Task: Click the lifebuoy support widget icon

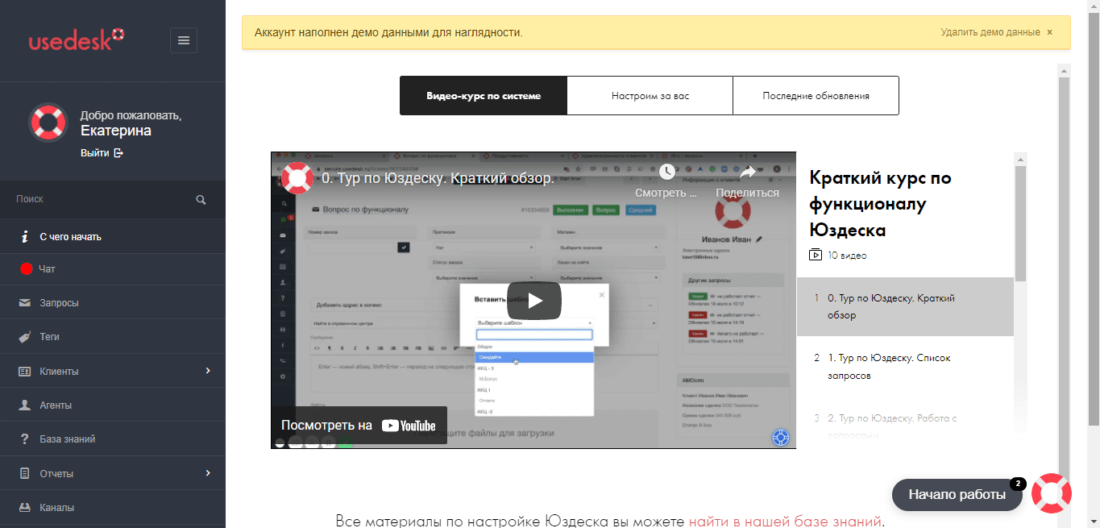Action: point(1052,494)
